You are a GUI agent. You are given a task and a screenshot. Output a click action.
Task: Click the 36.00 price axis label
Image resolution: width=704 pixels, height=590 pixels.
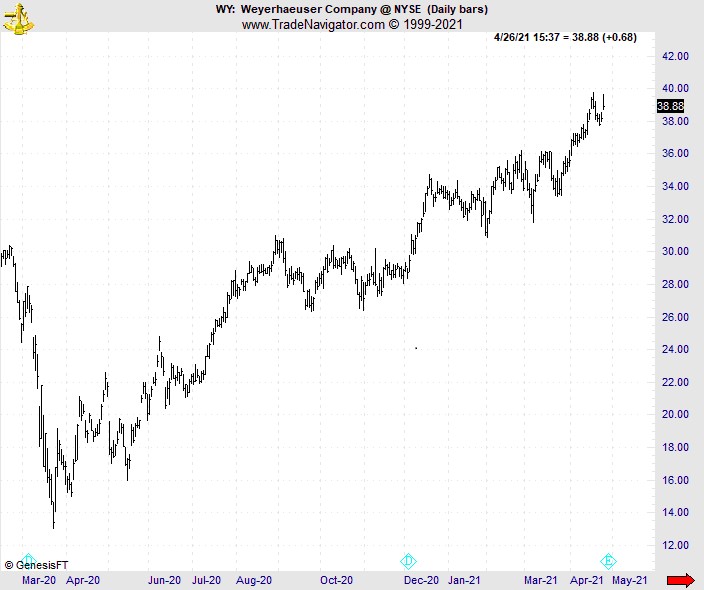click(675, 154)
